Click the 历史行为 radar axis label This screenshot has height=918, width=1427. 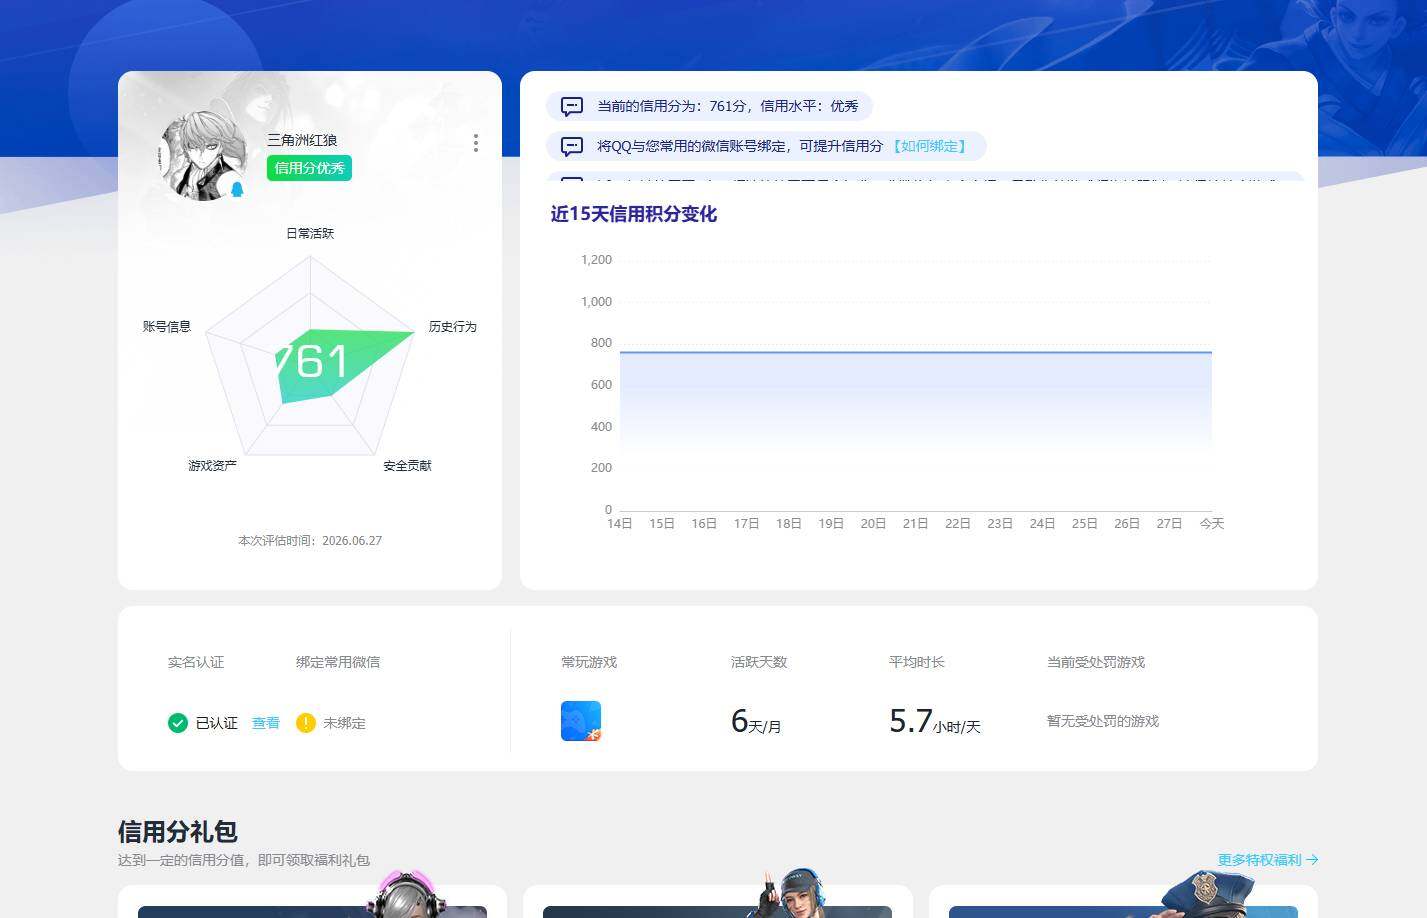pos(453,327)
